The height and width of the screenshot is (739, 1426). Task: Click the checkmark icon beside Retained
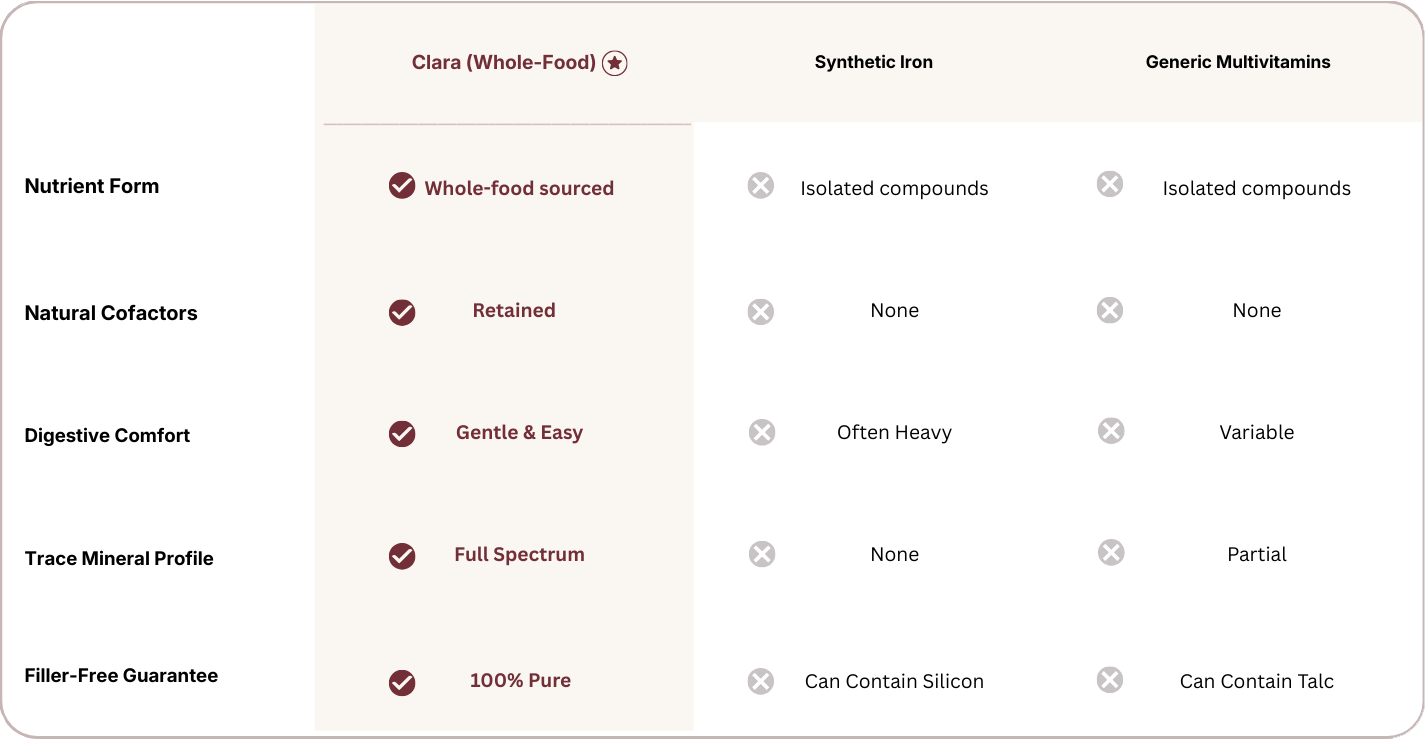pos(402,312)
